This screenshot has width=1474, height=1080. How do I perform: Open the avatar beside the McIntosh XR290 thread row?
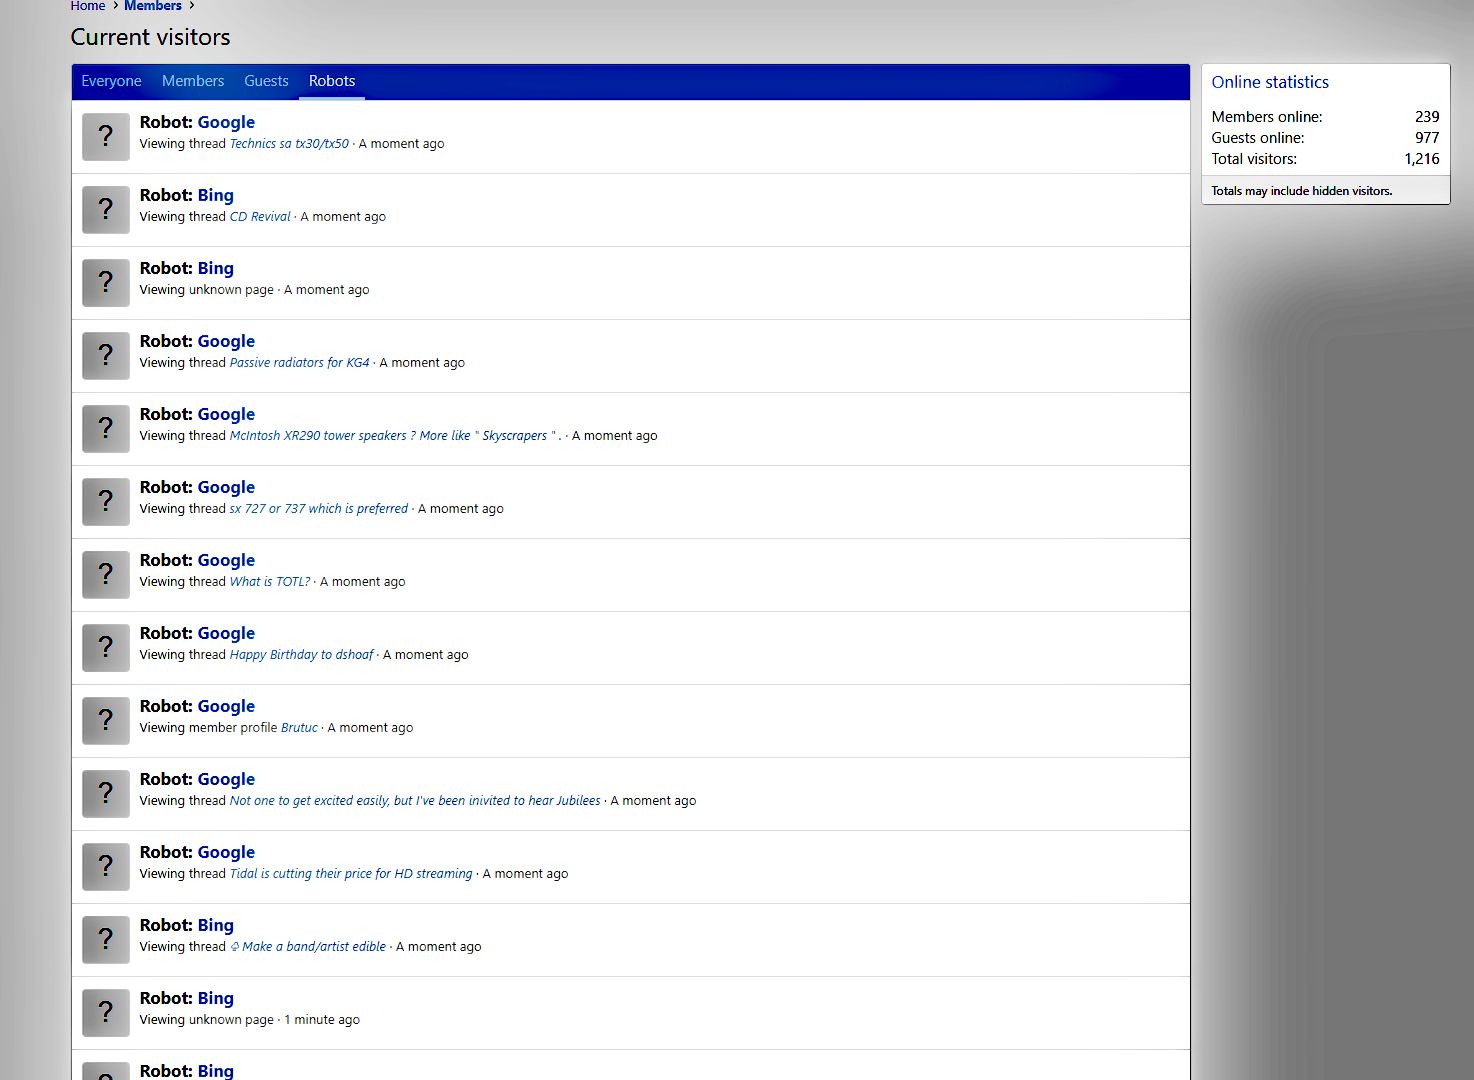[106, 429]
